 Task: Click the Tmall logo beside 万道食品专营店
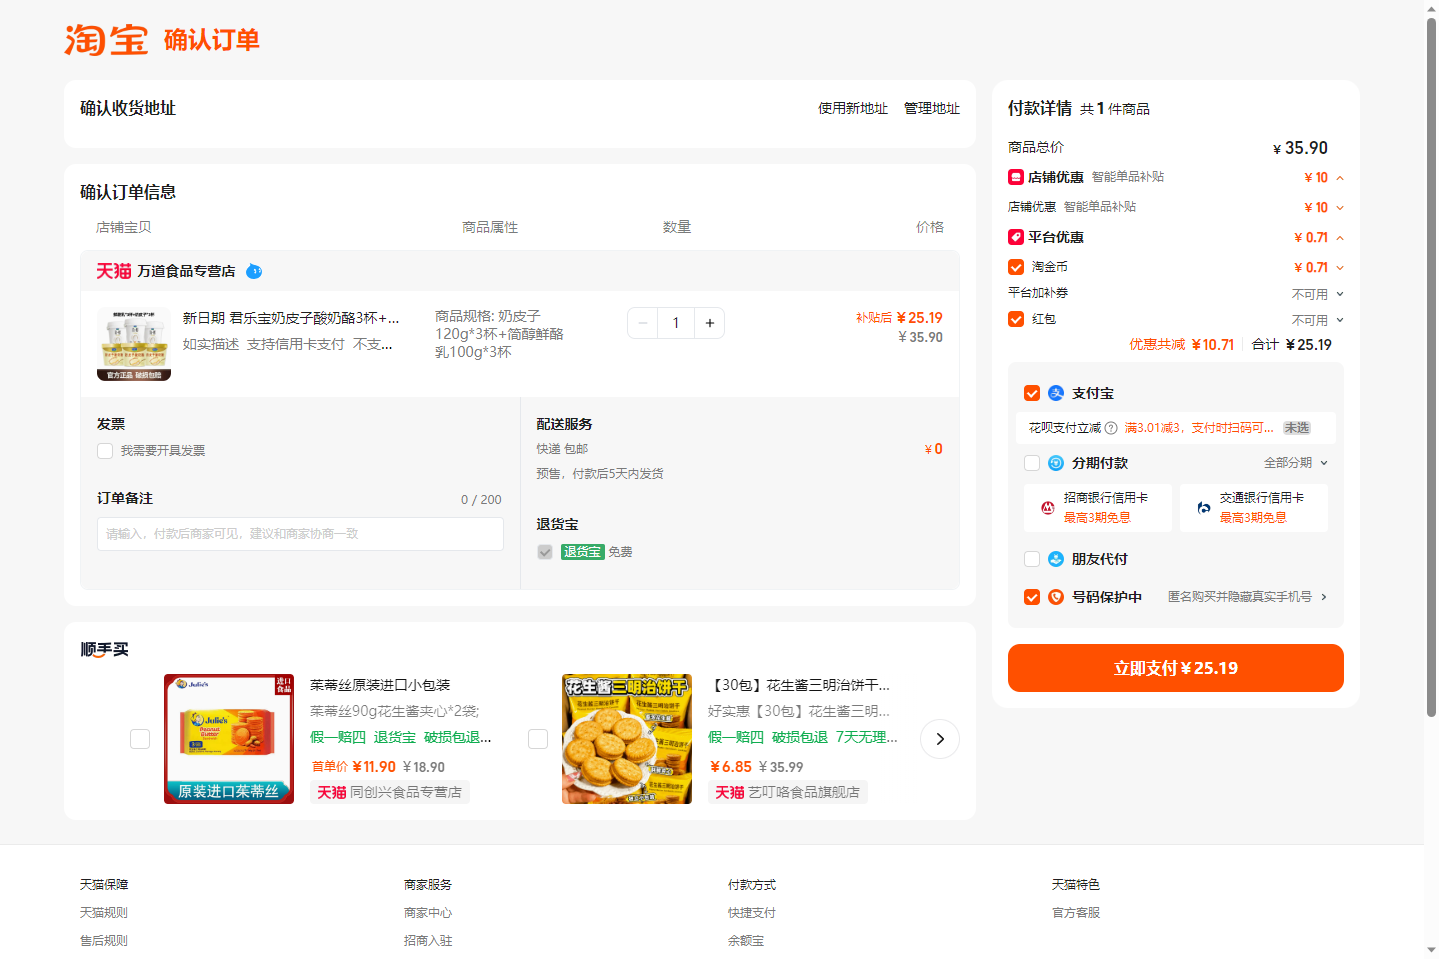click(x=114, y=271)
